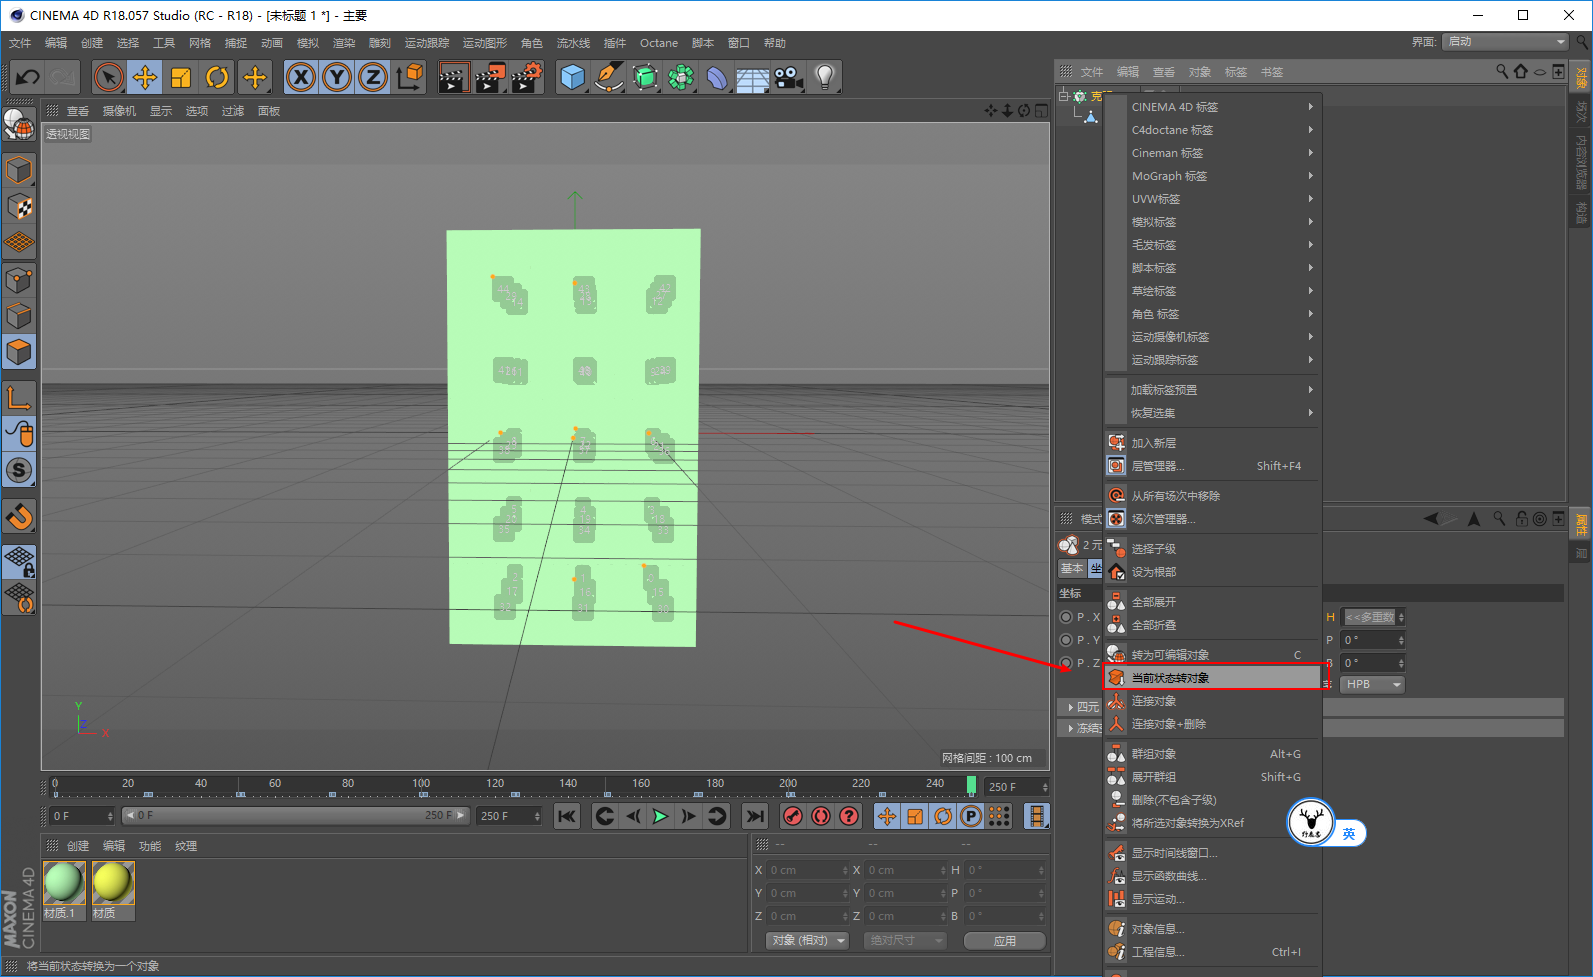Add a Cube primitive object
The image size is (1593, 977).
click(x=573, y=77)
